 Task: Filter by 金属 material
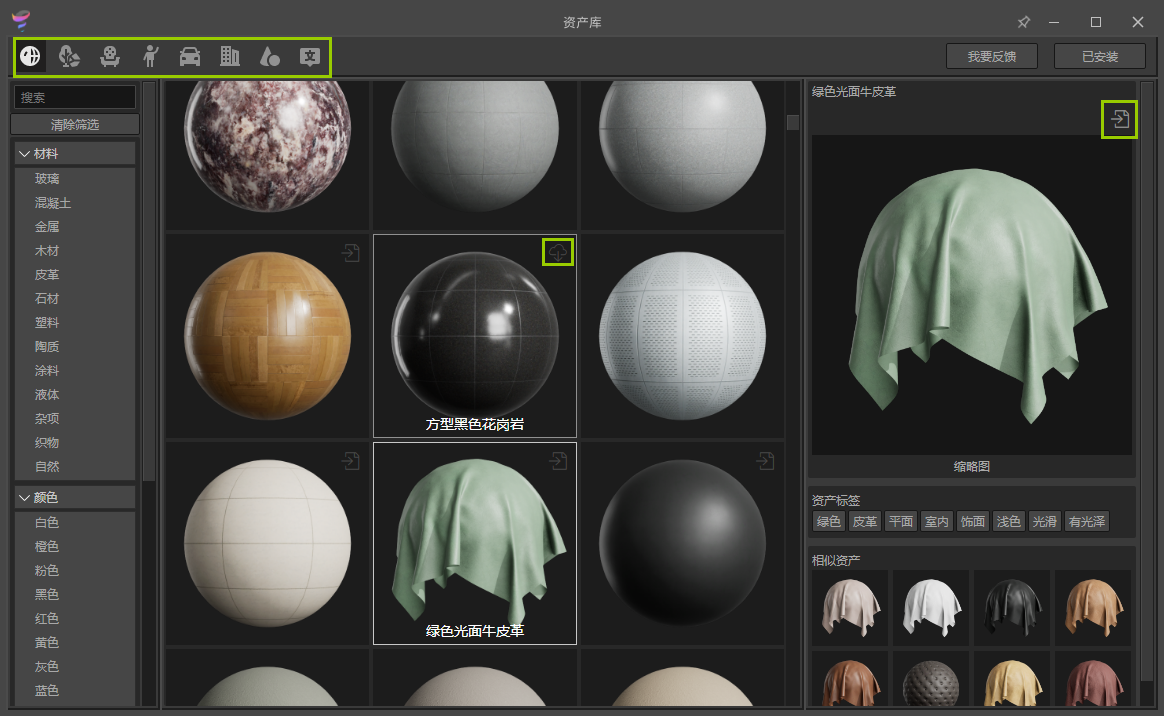(x=47, y=227)
